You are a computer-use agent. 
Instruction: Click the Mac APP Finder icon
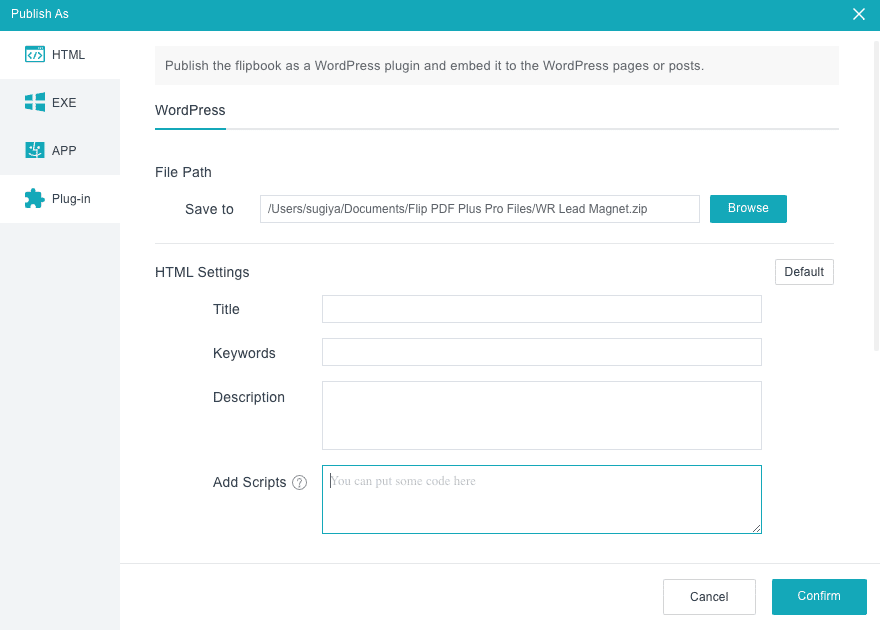click(35, 150)
